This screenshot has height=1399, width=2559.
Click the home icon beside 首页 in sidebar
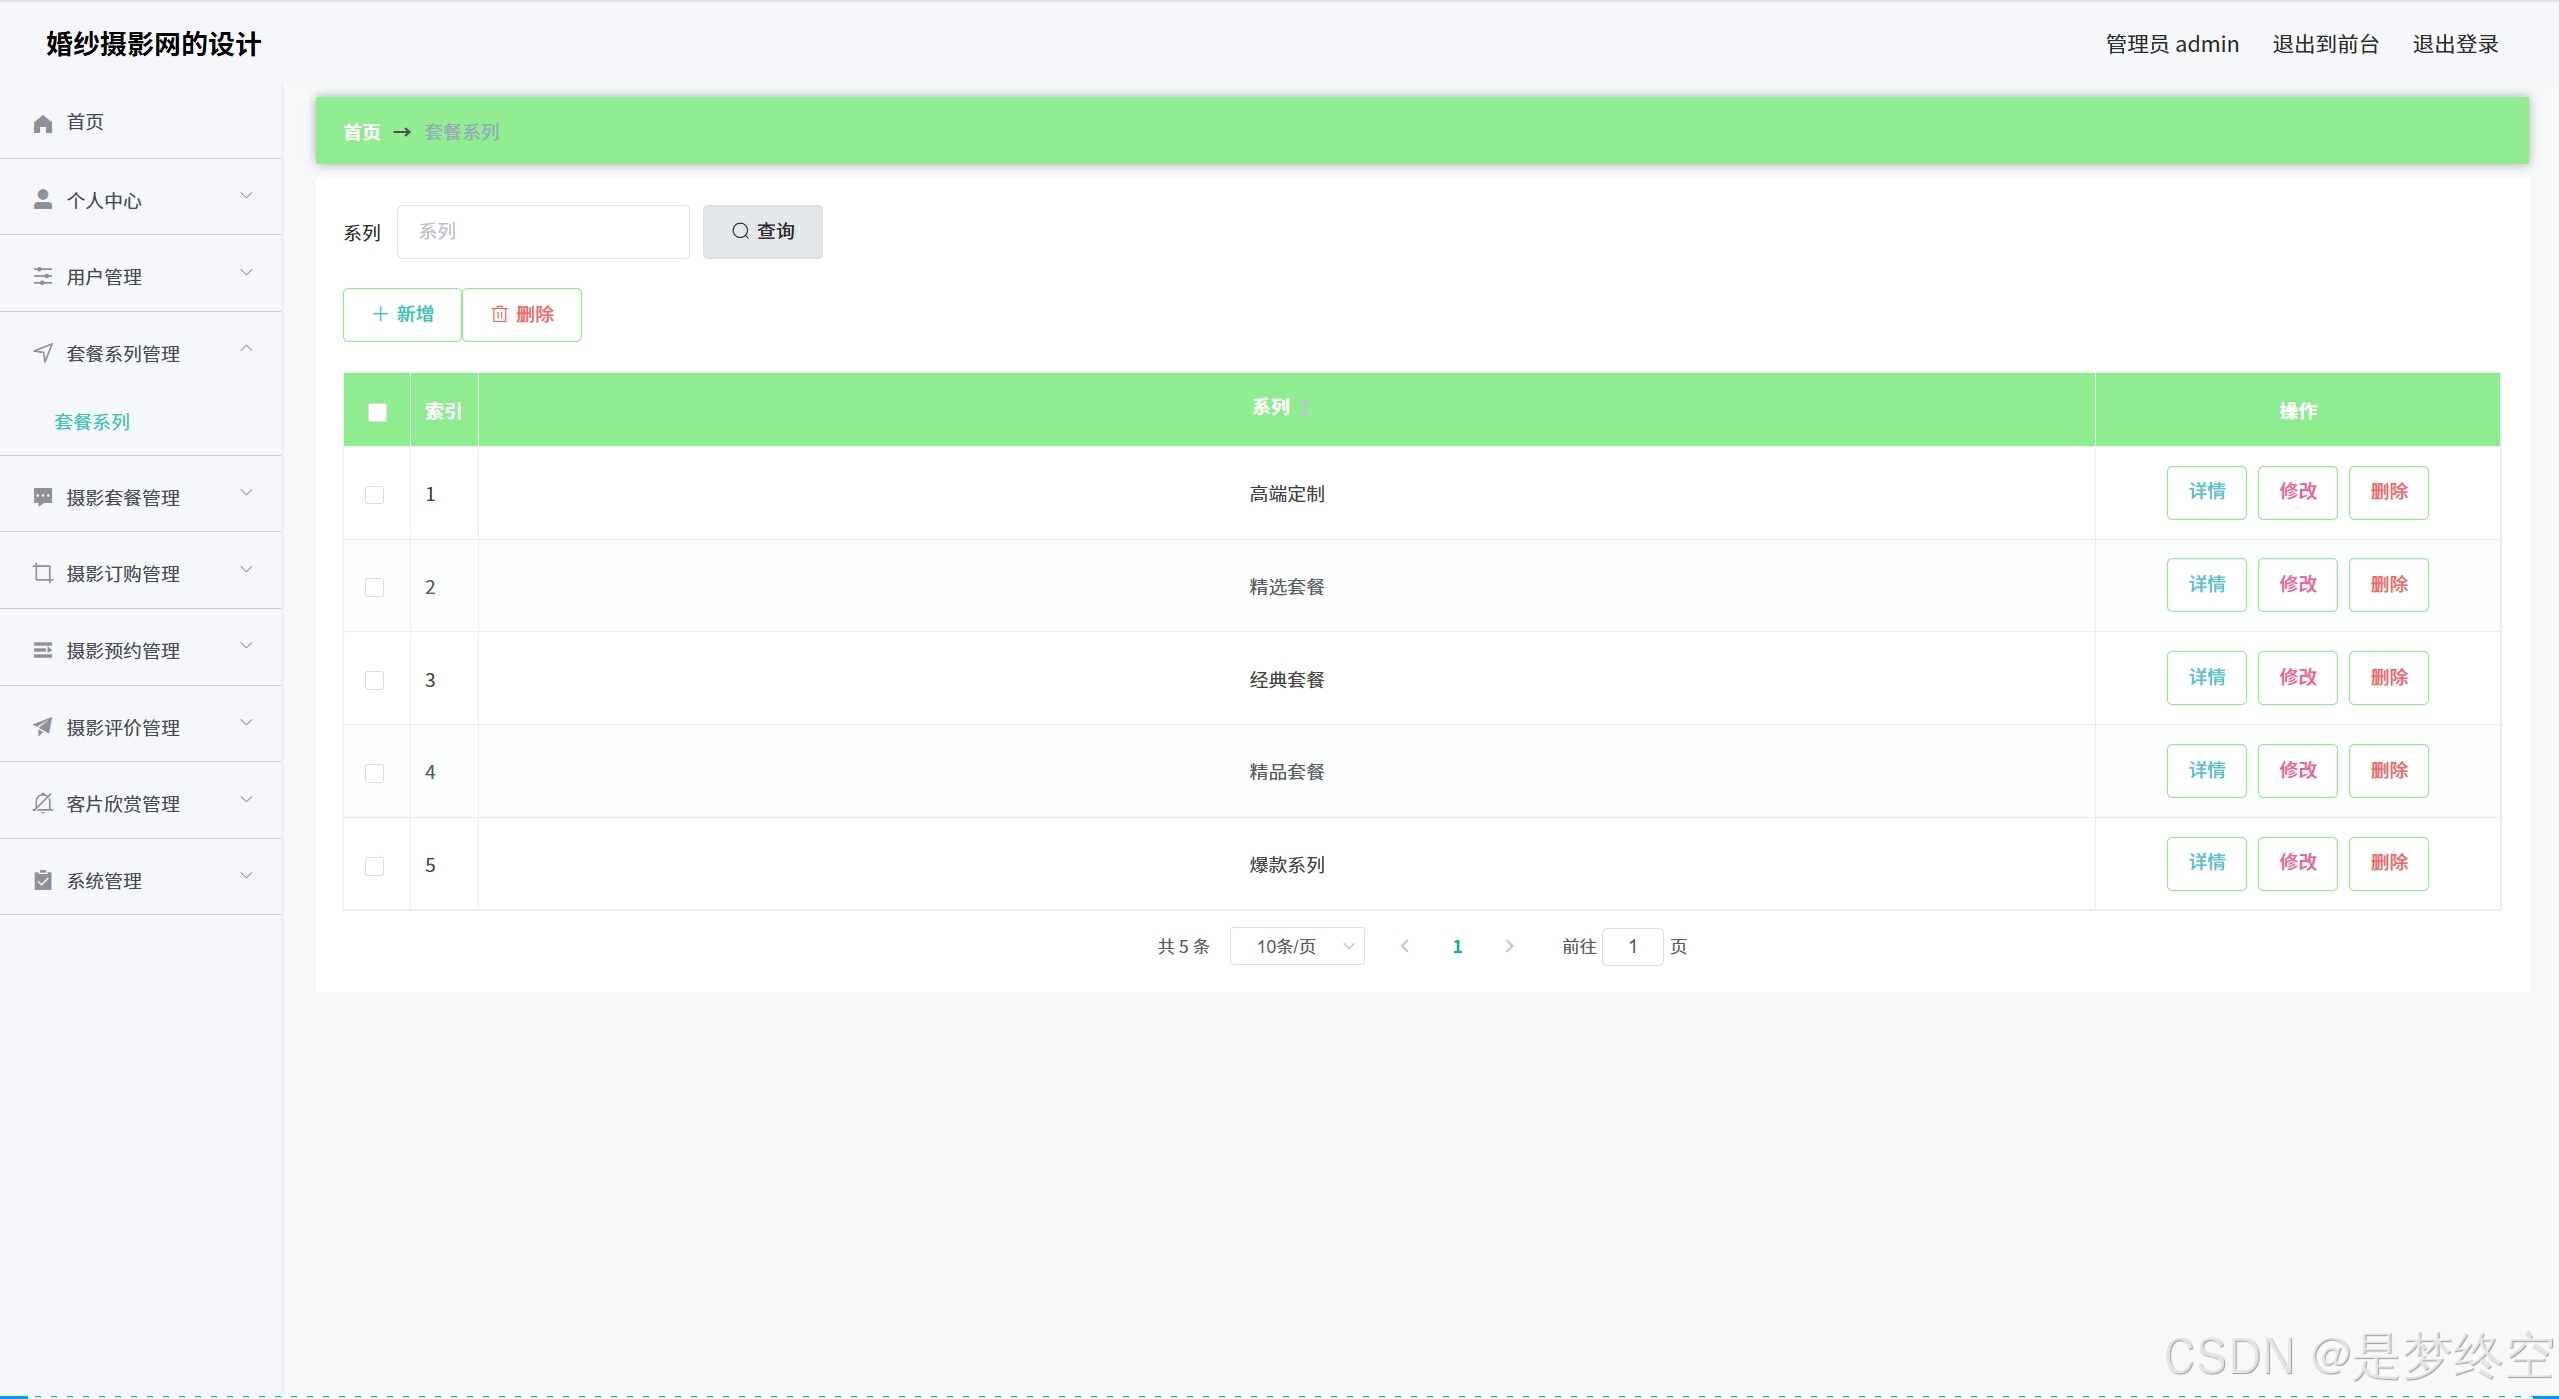pos(43,123)
